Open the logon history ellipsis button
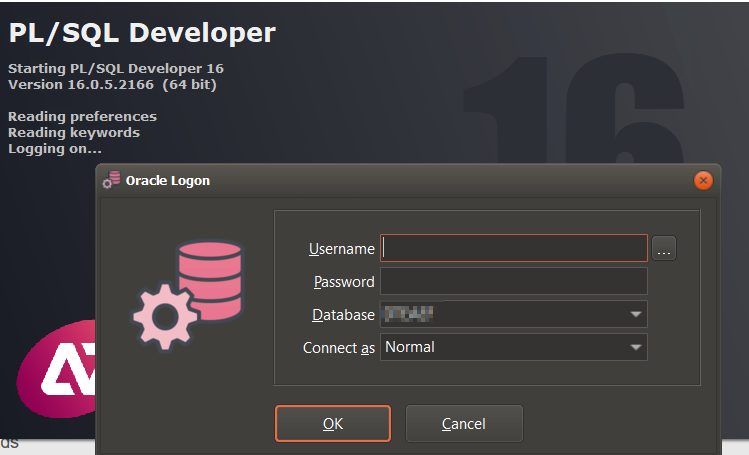The height and width of the screenshot is (455, 749). coord(664,248)
